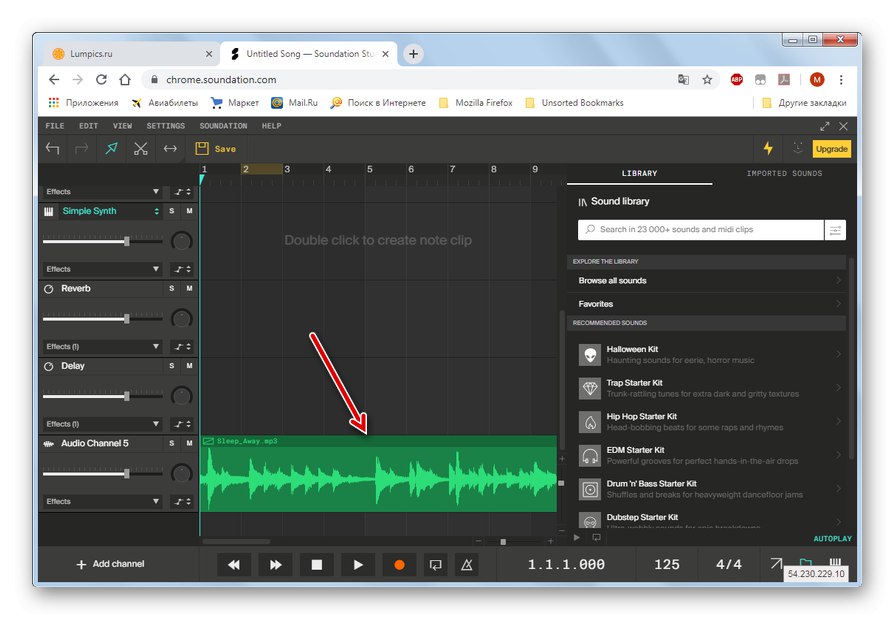
Task: Search sounds input field in library
Action: (x=700, y=230)
